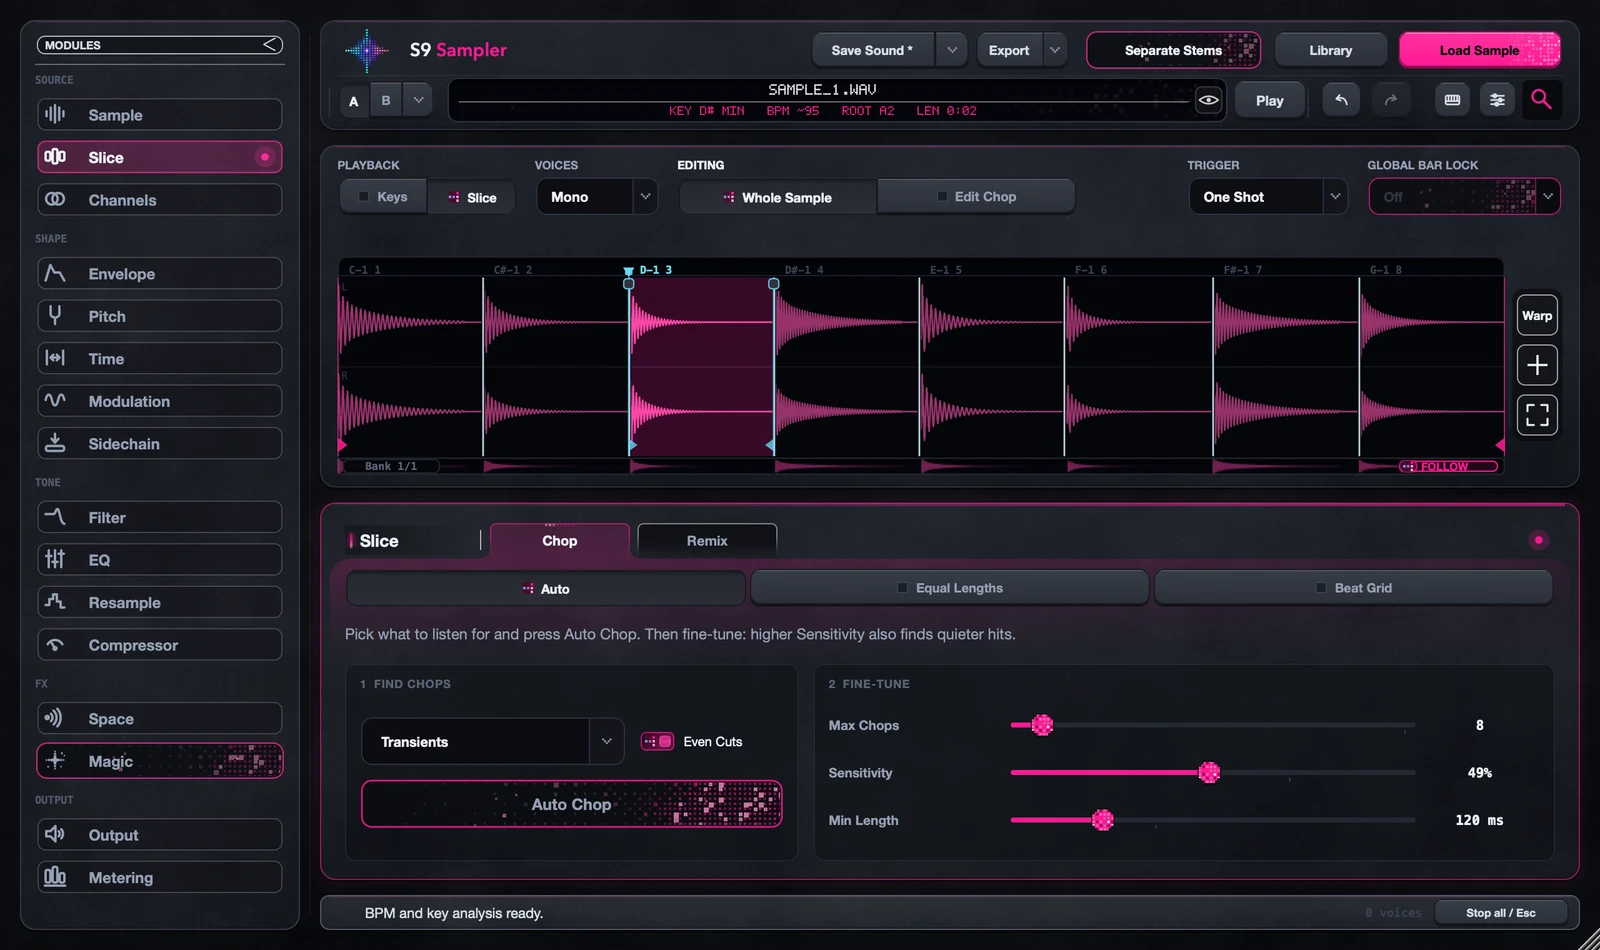Click the Warp button beside waveform
This screenshot has height=950, width=1600.
pos(1537,316)
